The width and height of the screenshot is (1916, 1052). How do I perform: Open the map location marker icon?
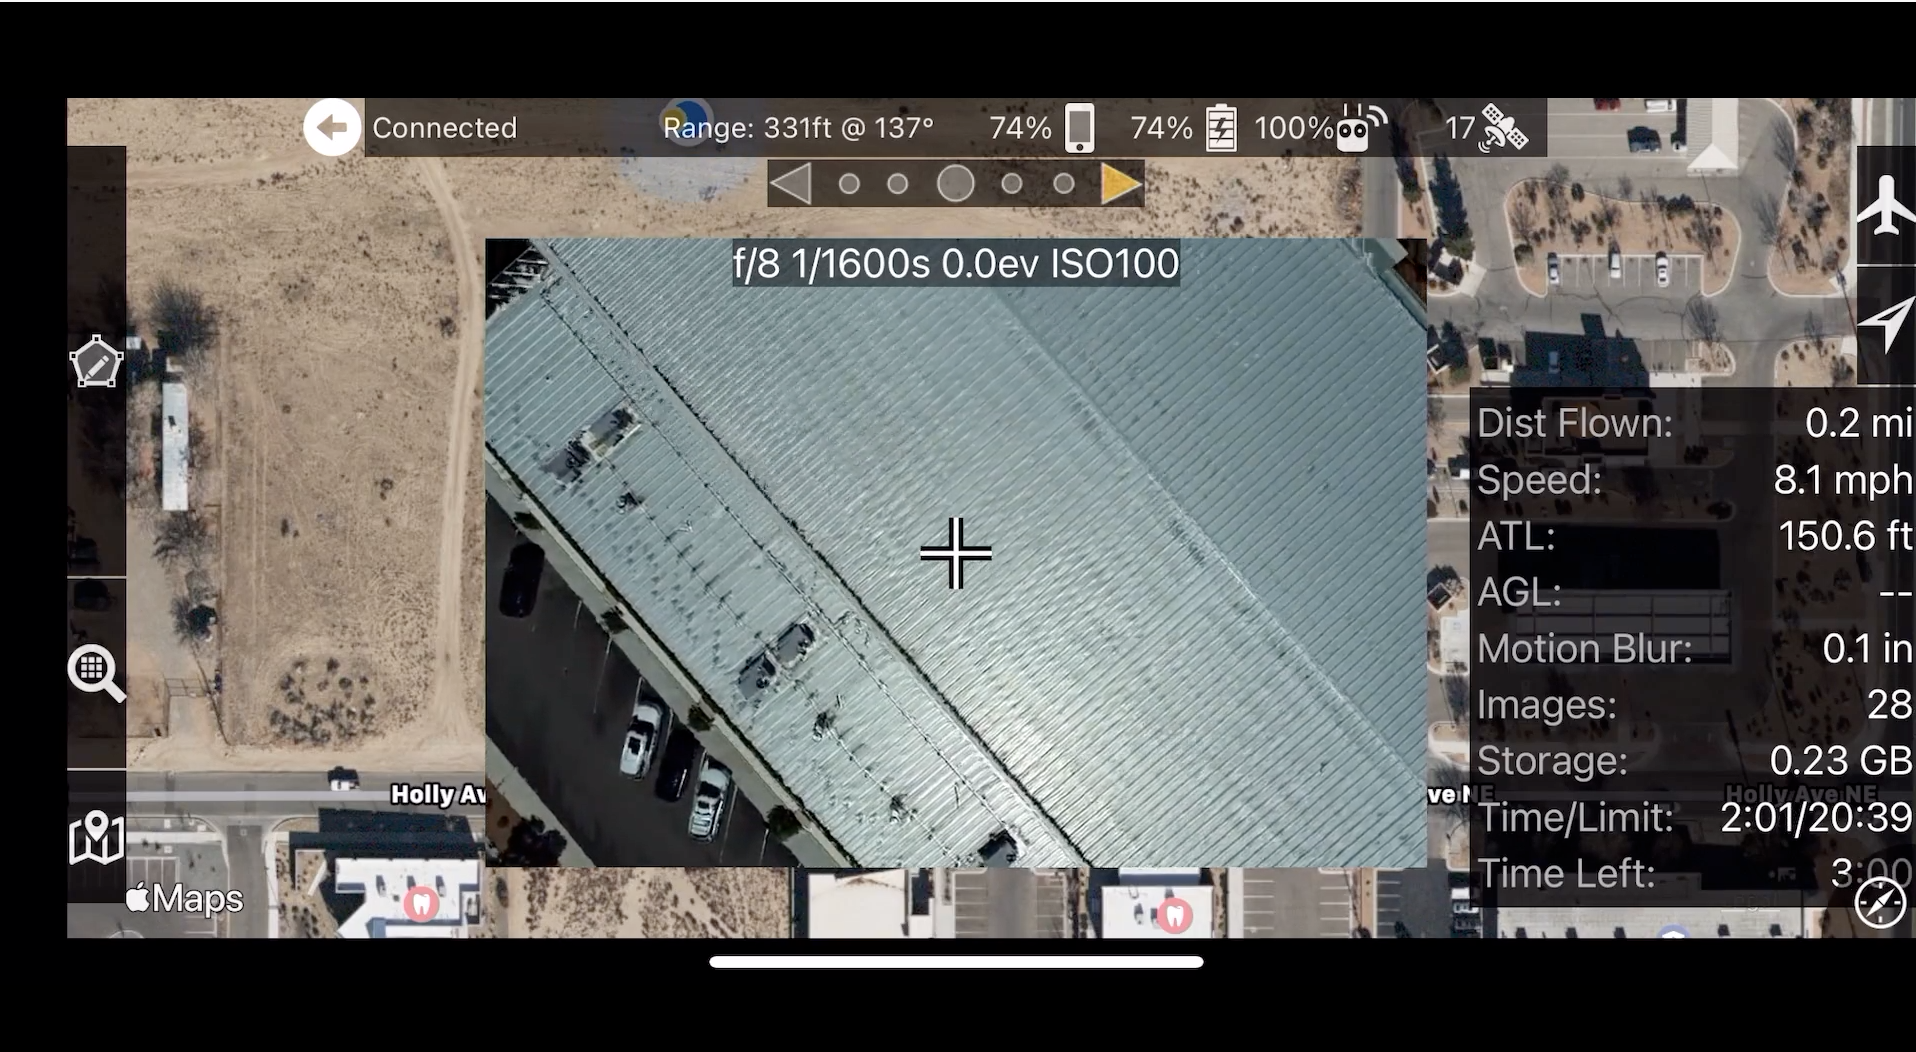[x=96, y=837]
